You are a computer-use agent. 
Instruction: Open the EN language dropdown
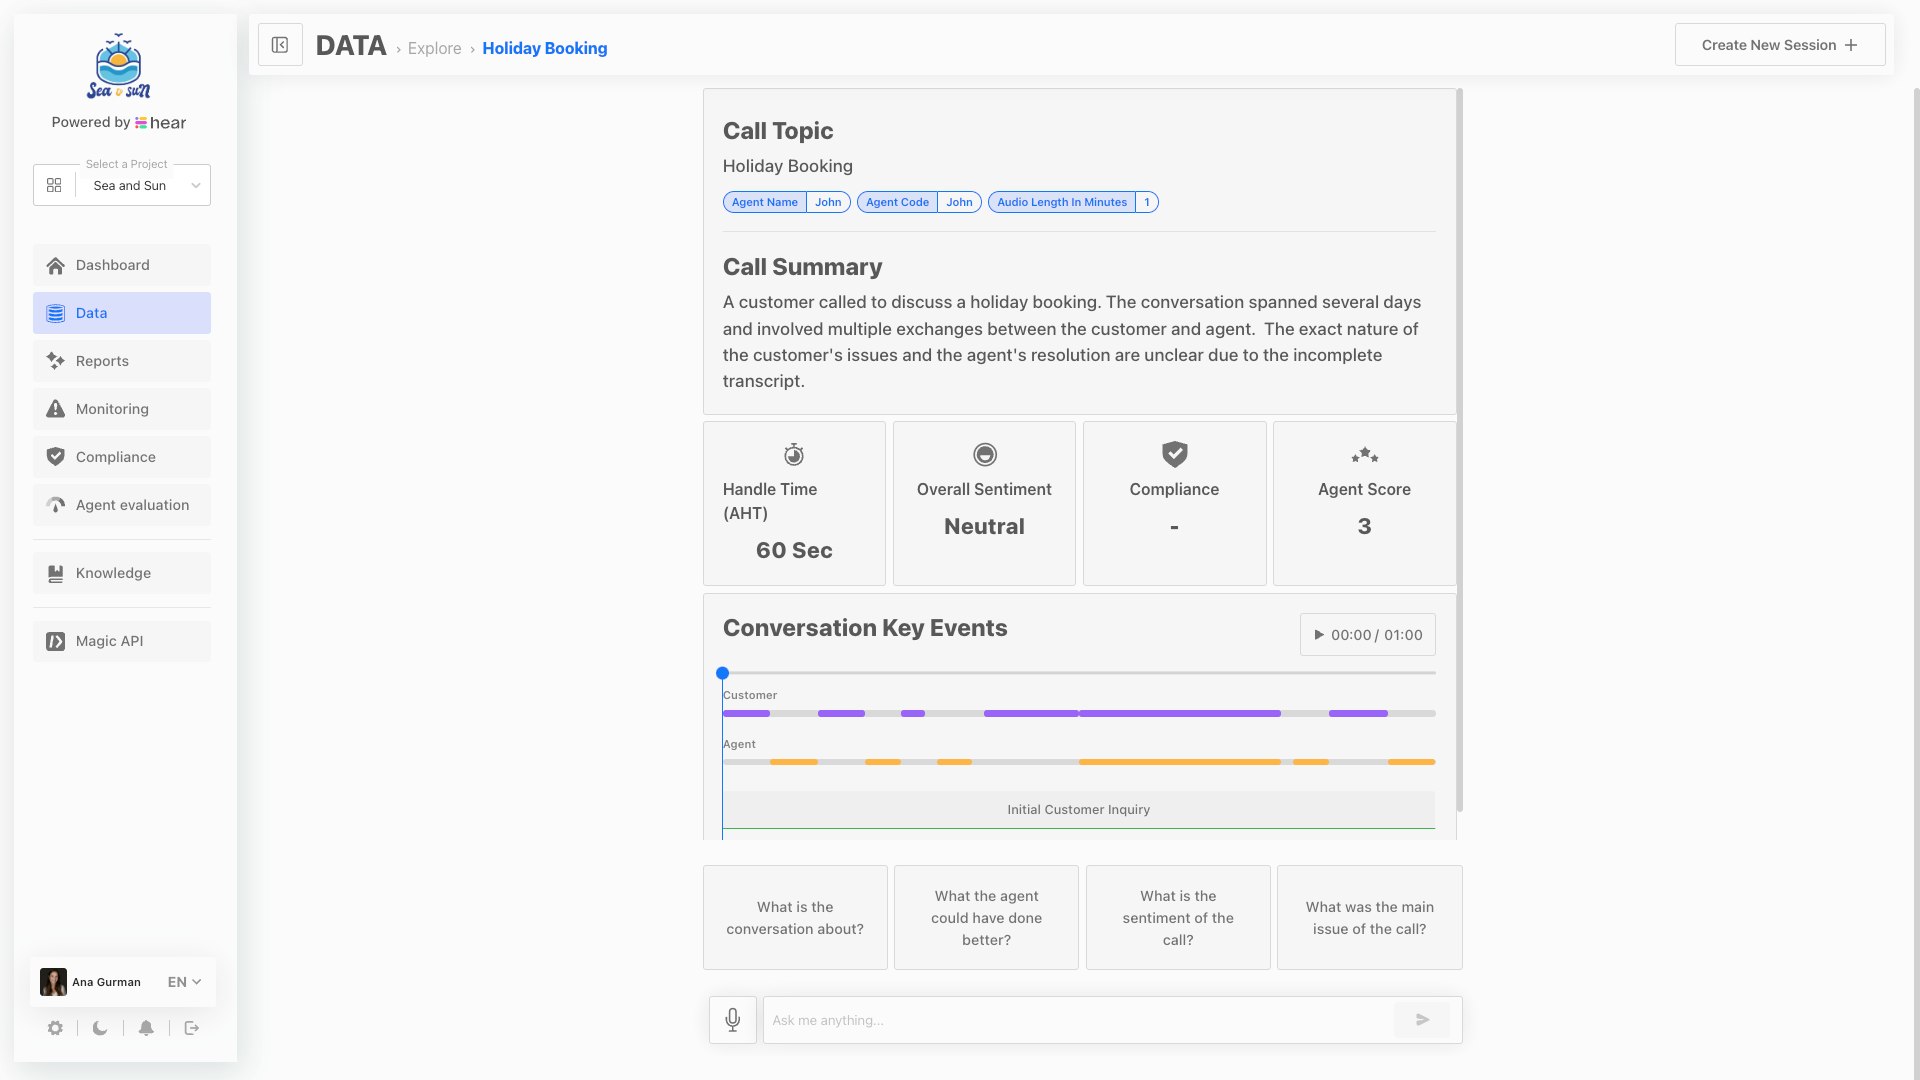(183, 982)
